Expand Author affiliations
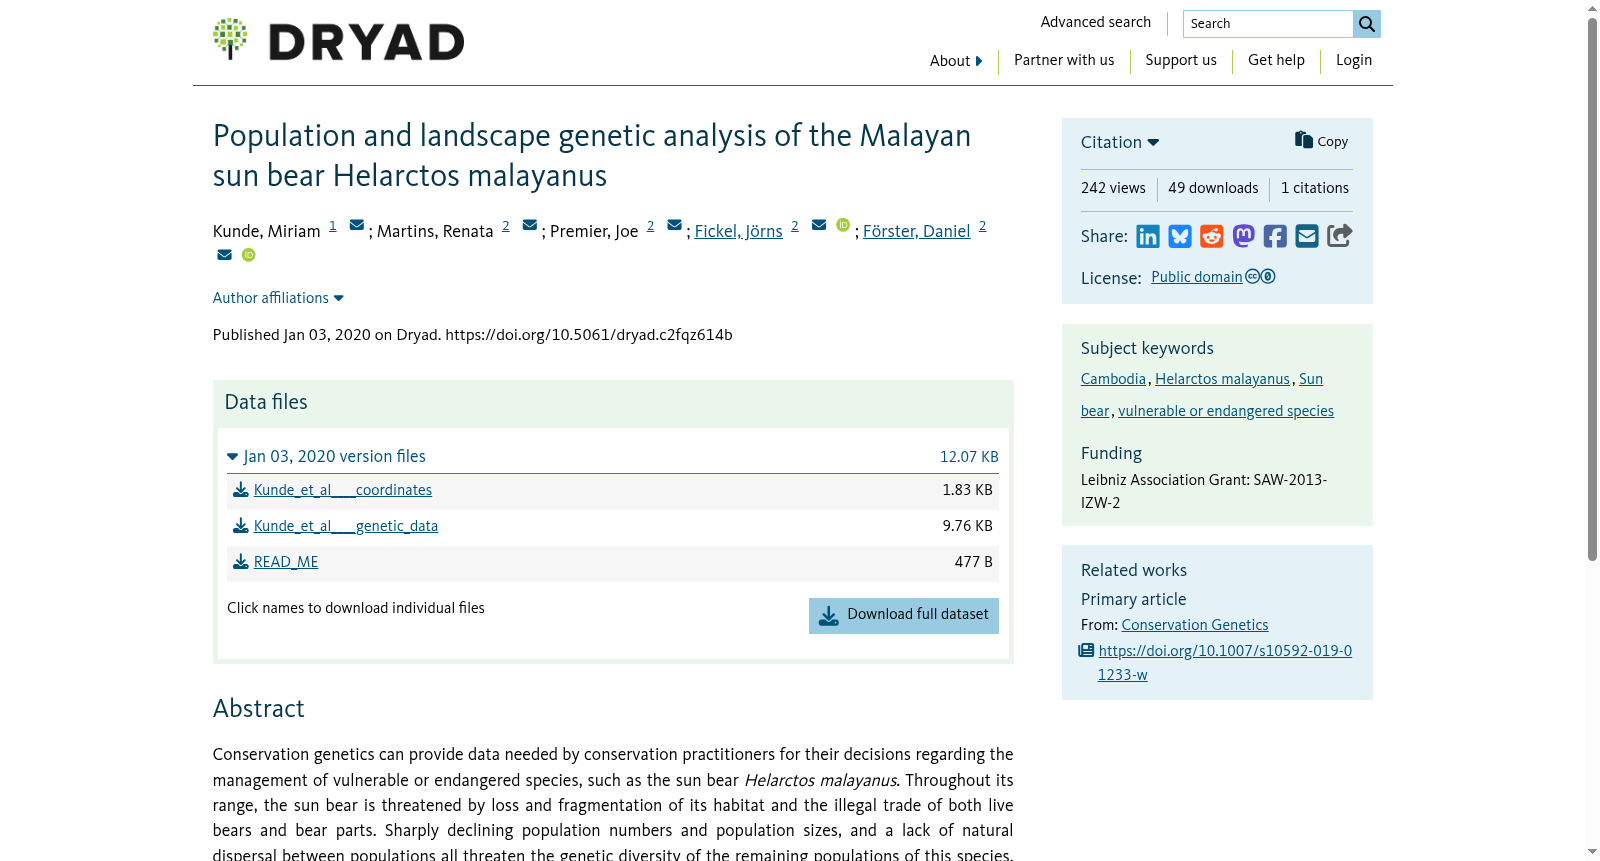Image resolution: width=1600 pixels, height=861 pixels. 278,298
